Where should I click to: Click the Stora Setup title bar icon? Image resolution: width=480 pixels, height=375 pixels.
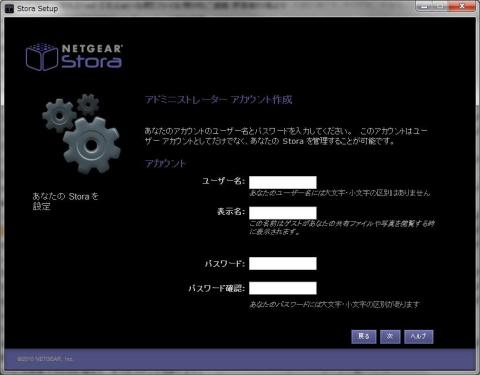tap(9, 9)
